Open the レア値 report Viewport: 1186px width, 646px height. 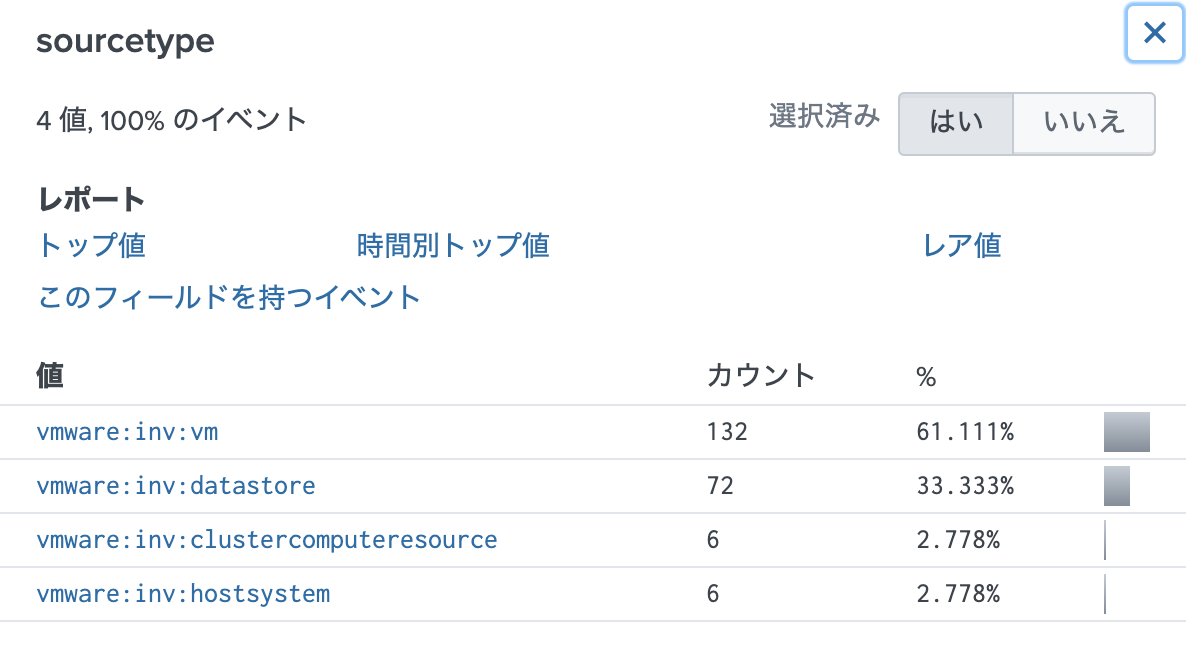click(962, 245)
